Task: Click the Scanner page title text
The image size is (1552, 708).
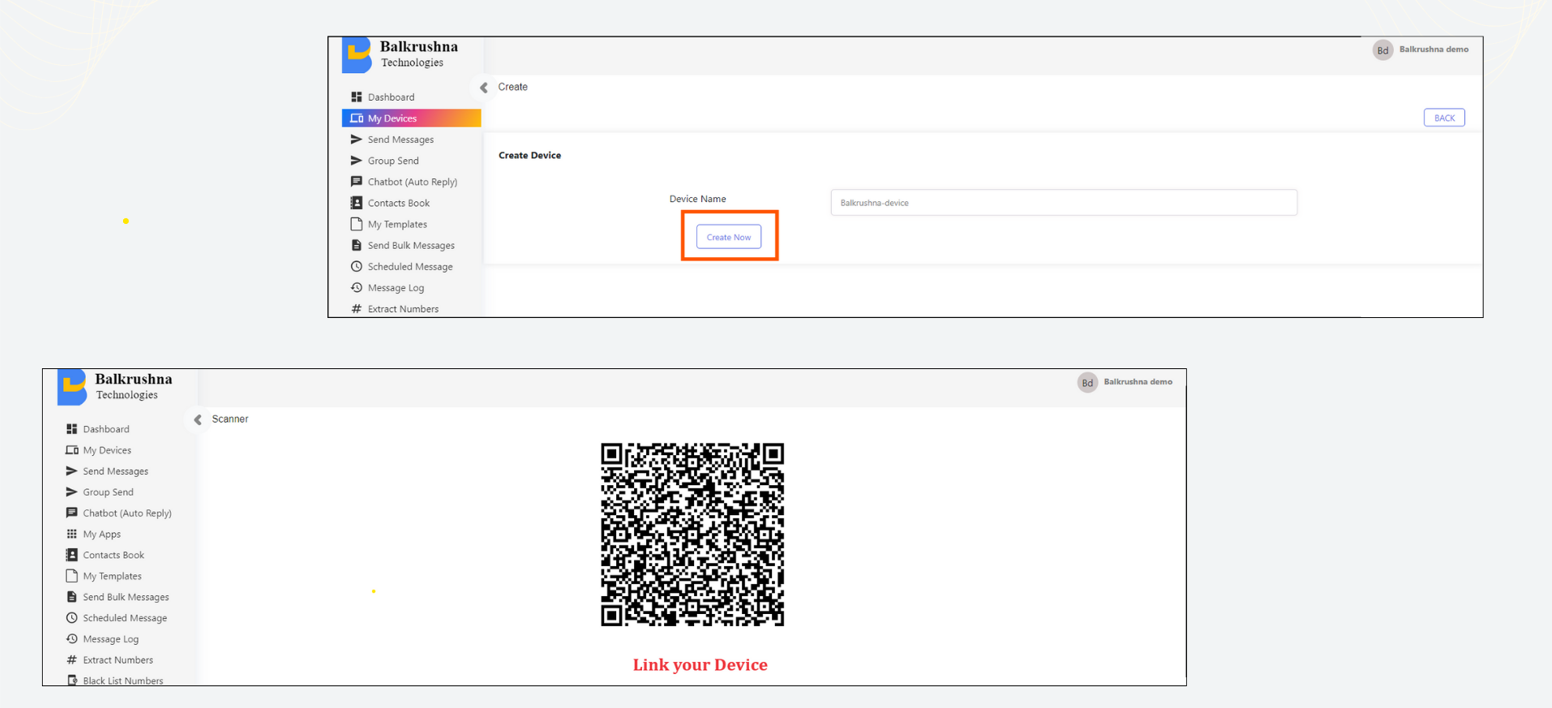Action: (x=230, y=419)
